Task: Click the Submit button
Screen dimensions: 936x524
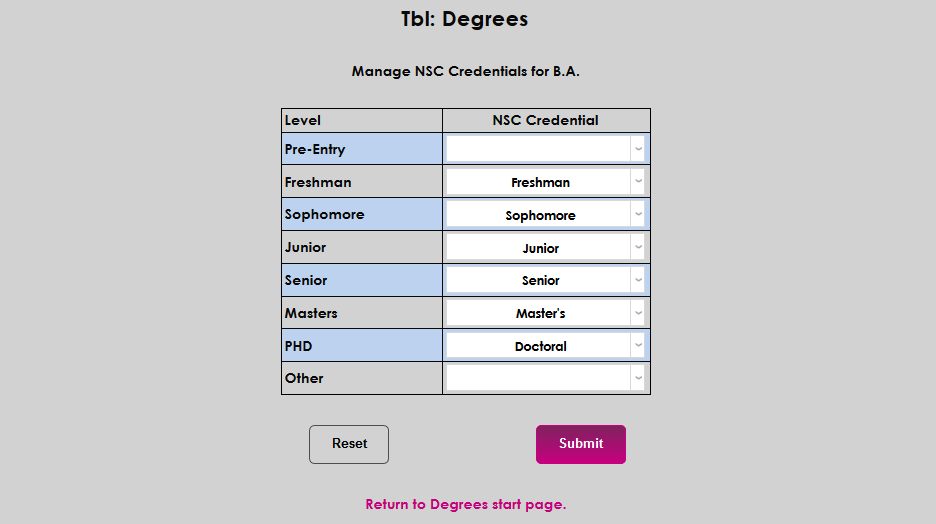Action: [x=581, y=444]
